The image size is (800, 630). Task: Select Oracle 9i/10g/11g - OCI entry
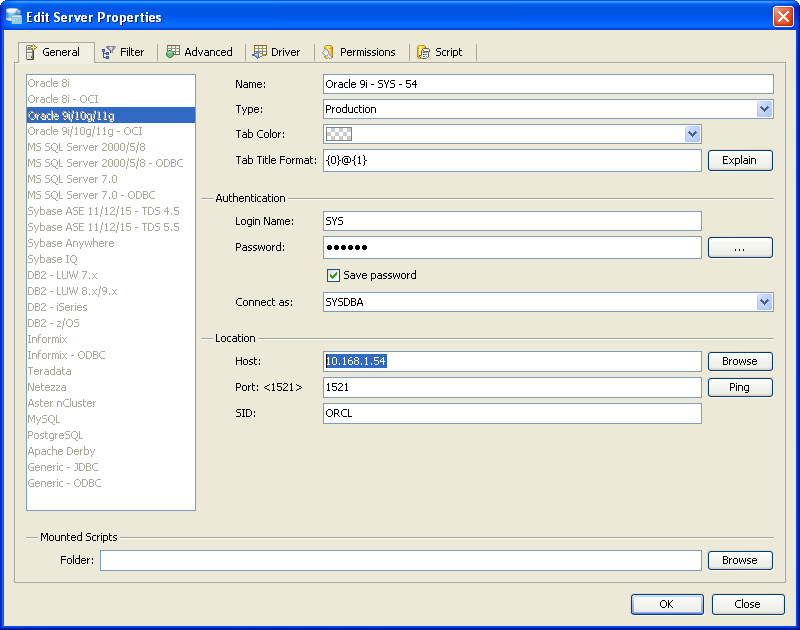click(x=111, y=131)
